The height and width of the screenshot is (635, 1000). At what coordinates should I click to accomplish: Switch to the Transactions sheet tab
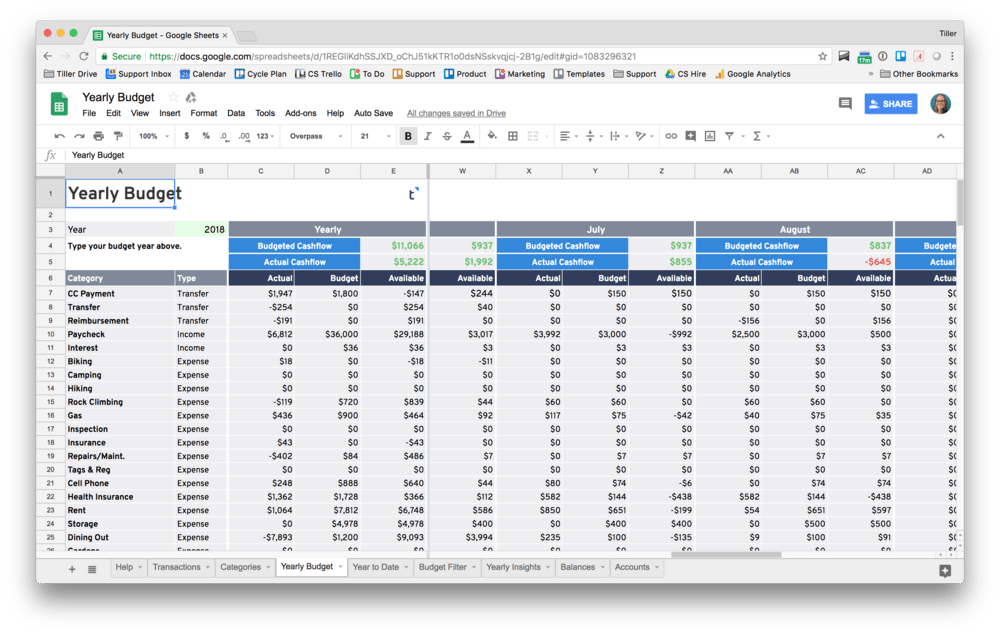(x=181, y=567)
